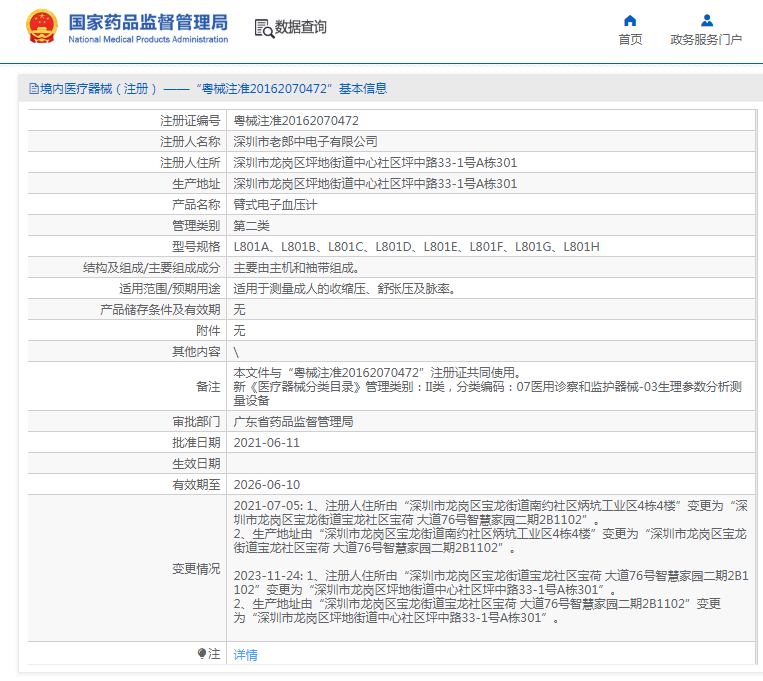This screenshot has width=763, height=681.
Task: Click National Medical Products Administration subtitle
Action: coord(148,39)
